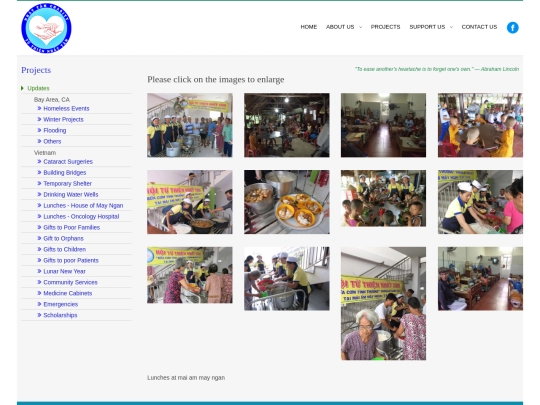Image resolution: width=540 pixels, height=405 pixels.
Task: Click the Abraham Lincoln quote text
Action: (437, 69)
